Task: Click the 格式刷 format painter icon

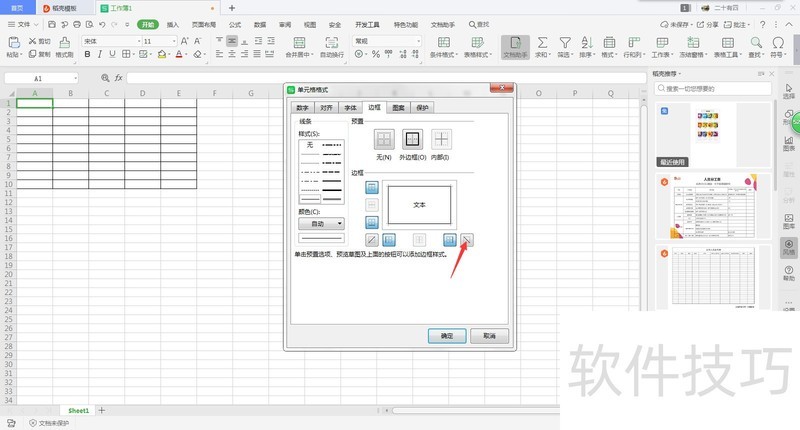Action: tap(64, 42)
